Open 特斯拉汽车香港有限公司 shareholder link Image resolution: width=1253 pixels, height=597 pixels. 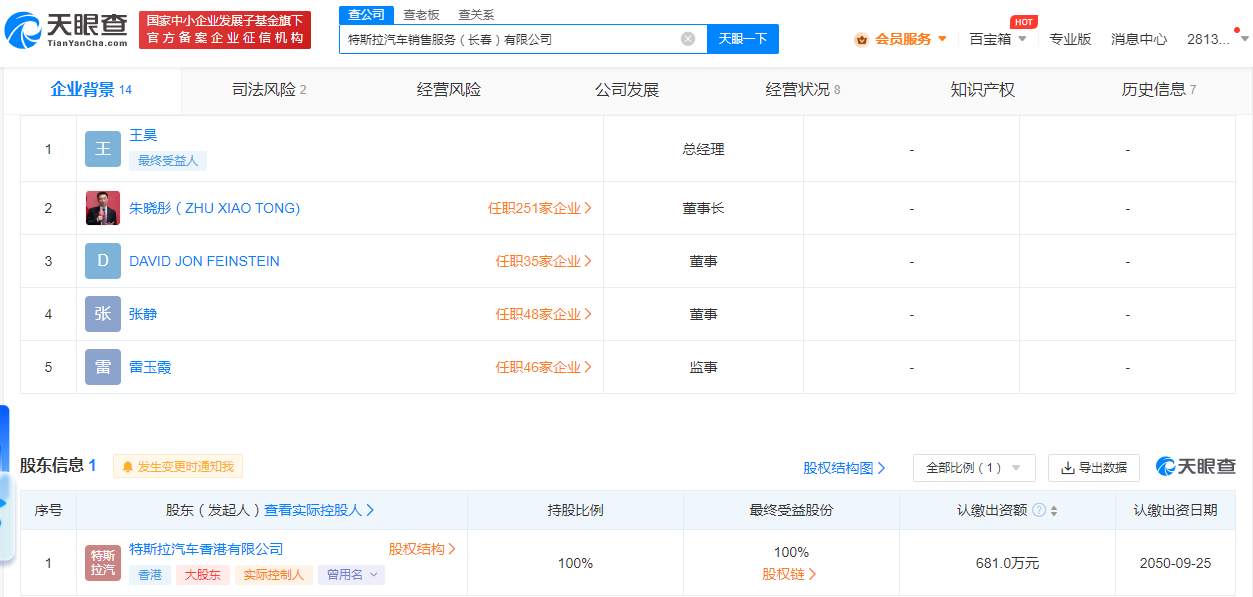[x=206, y=549]
